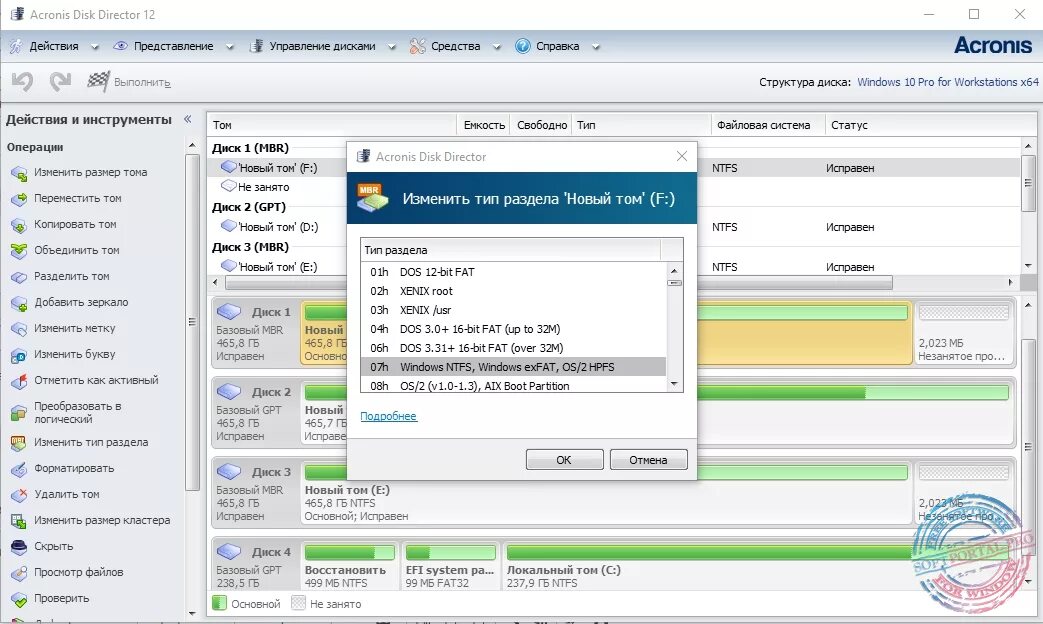Click the Переместить том icon
1043x624 pixels.
tap(19, 199)
